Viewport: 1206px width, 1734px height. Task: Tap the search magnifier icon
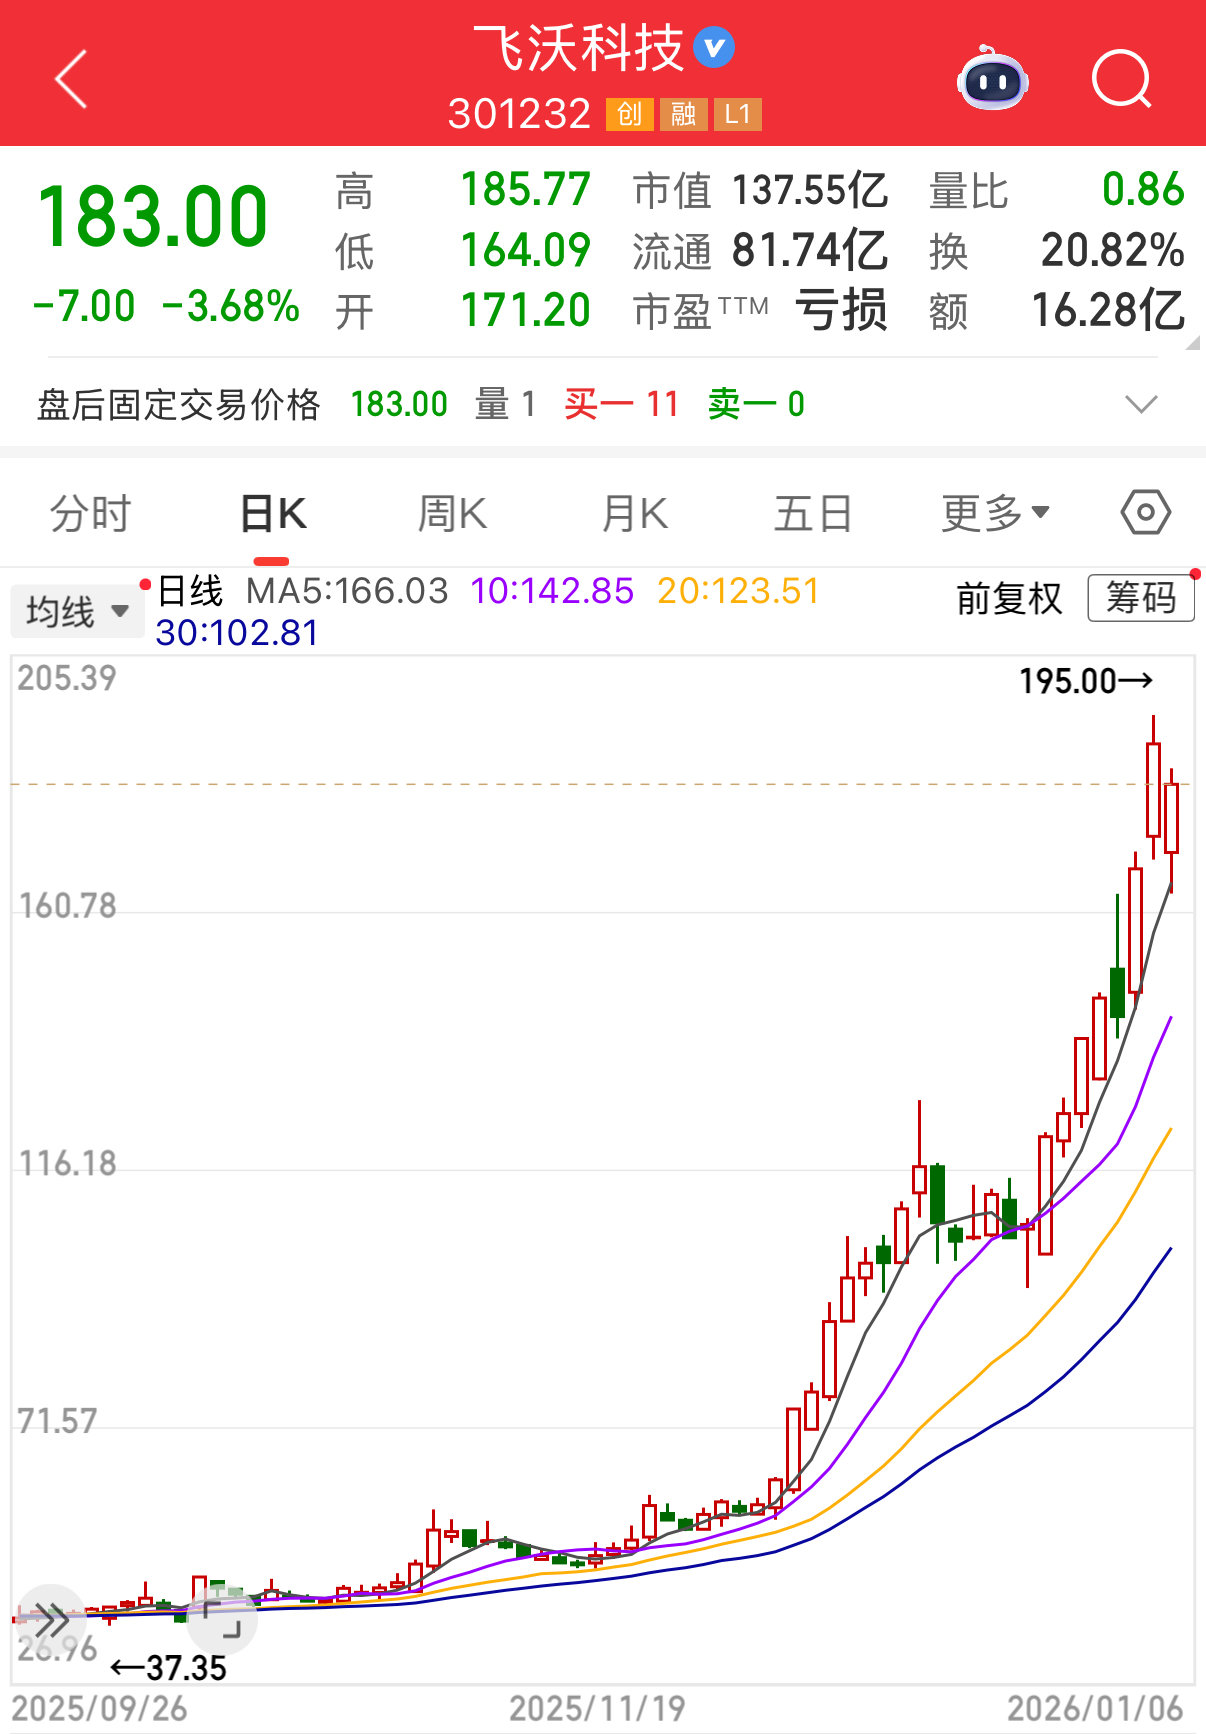pos(1121,79)
